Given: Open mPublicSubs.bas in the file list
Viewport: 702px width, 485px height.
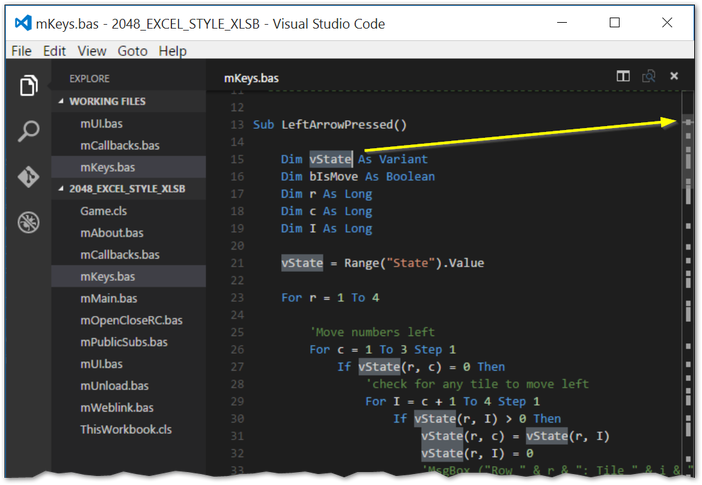Looking at the screenshot, I should 128,342.
